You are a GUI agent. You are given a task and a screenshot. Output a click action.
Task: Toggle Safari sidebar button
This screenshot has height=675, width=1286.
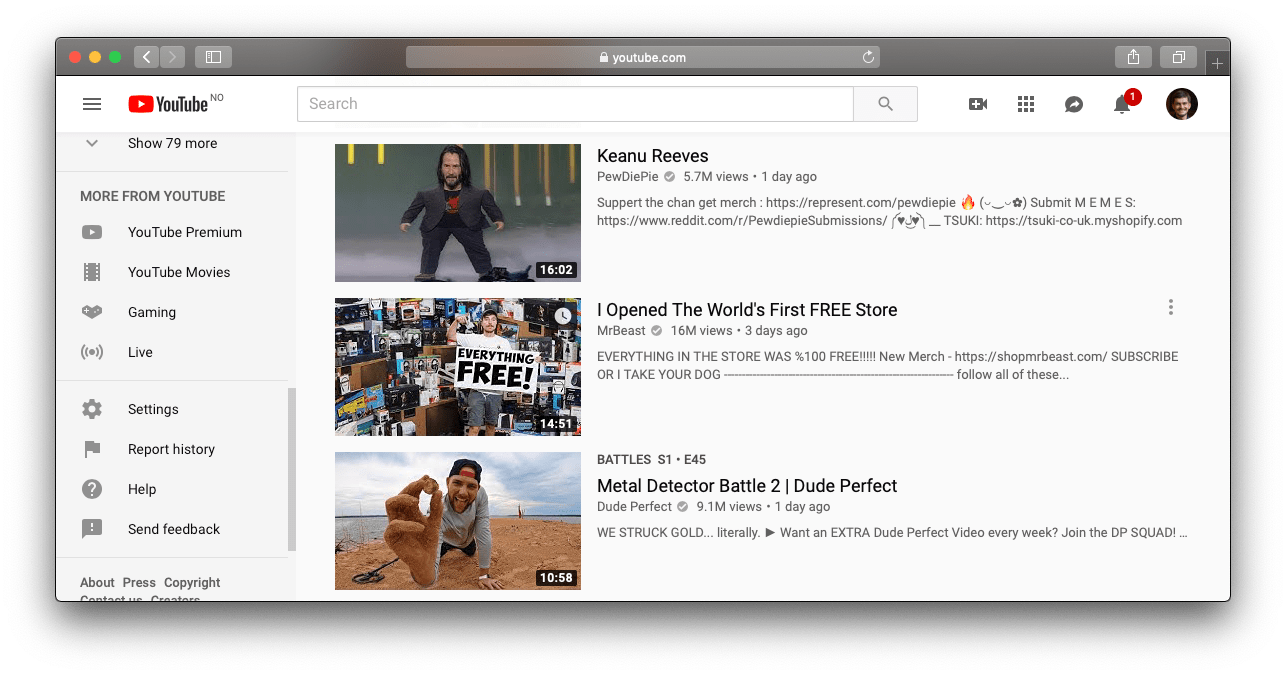[213, 57]
